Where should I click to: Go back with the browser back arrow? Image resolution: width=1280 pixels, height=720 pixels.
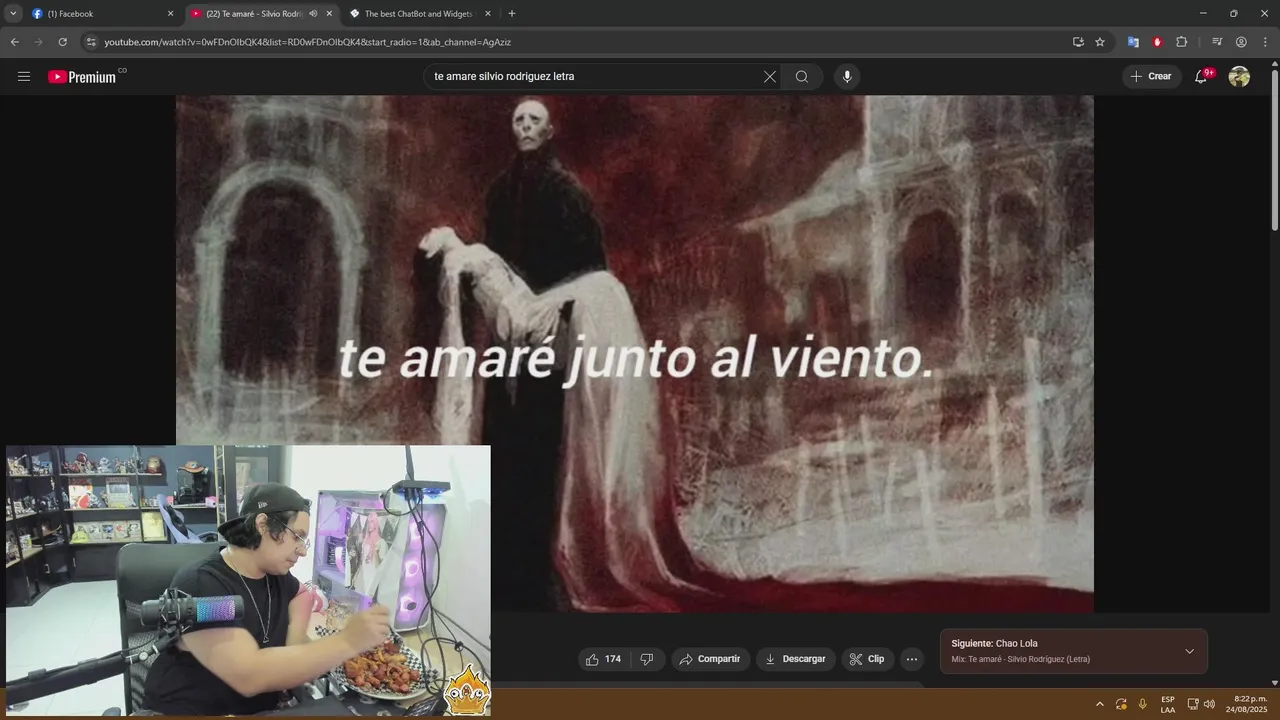(x=14, y=42)
